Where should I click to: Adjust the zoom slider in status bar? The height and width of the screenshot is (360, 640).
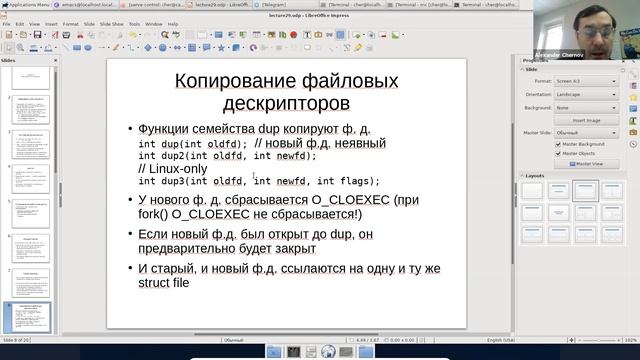(600, 340)
